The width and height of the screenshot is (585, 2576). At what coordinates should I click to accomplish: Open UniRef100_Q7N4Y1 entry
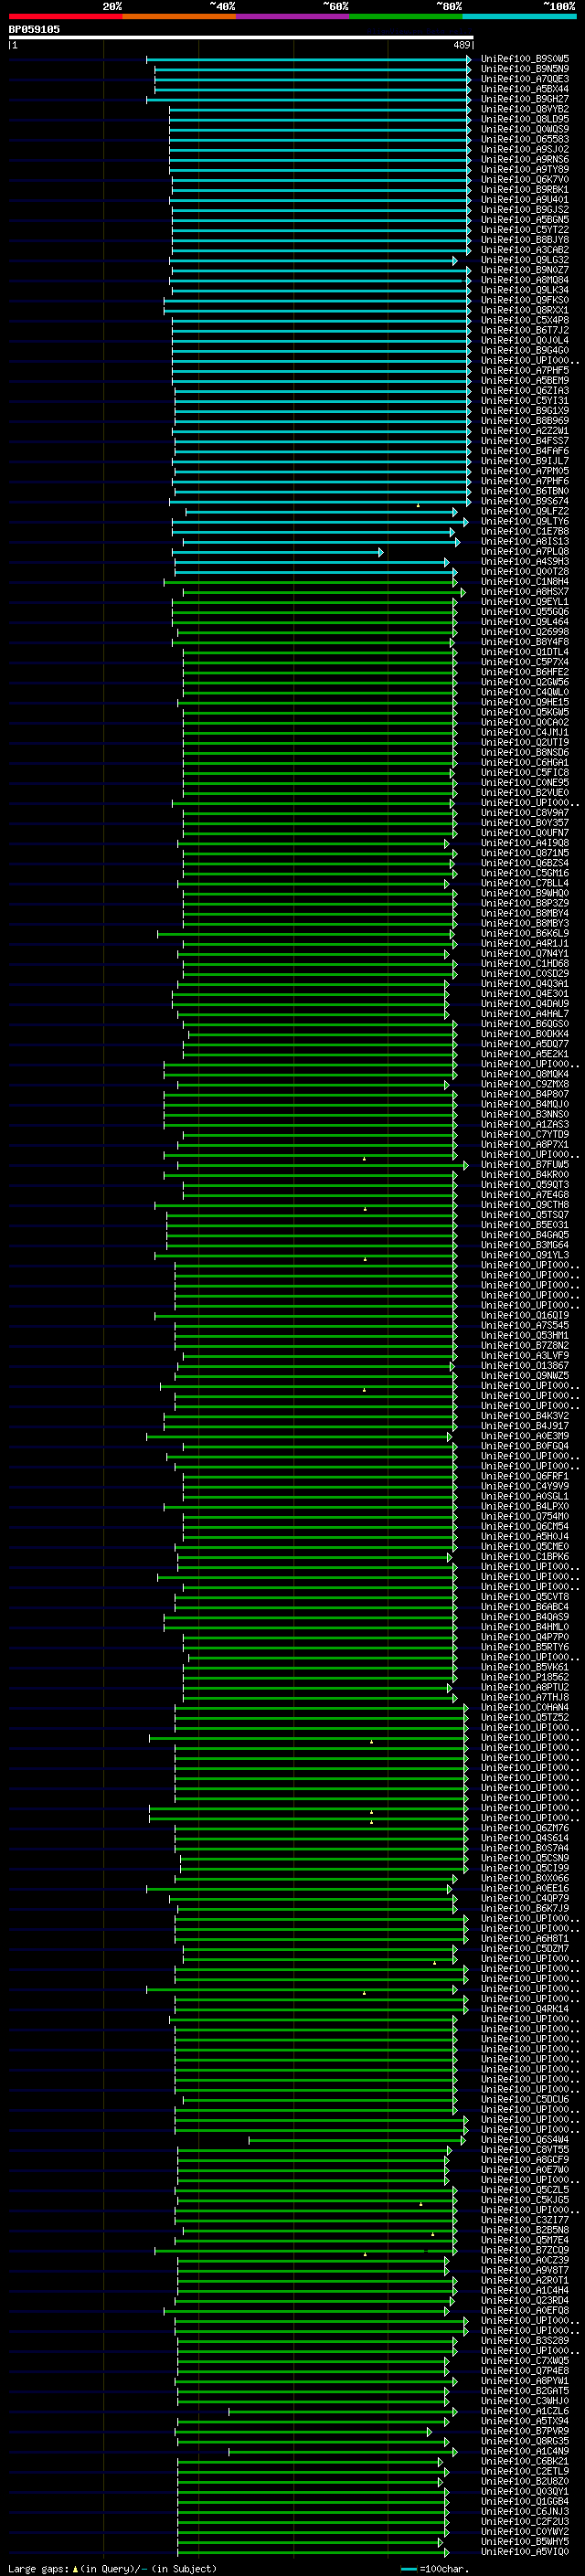(524, 953)
